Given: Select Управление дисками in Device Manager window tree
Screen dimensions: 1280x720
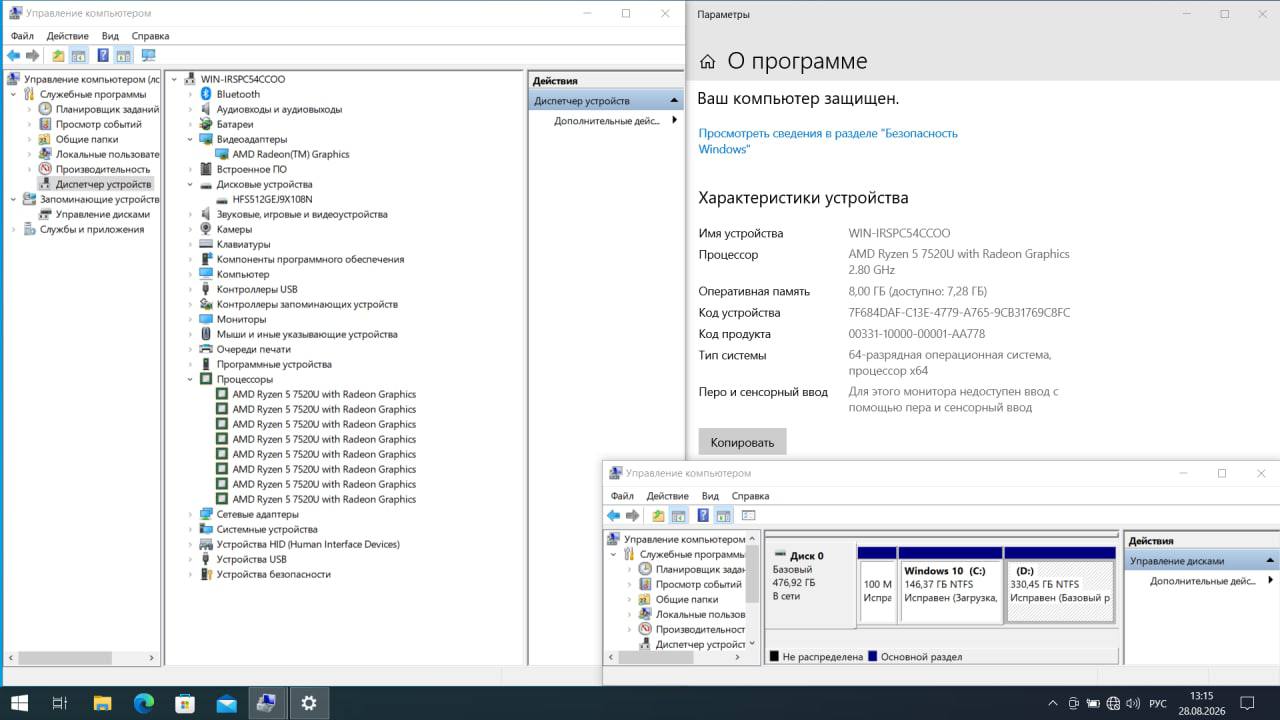Looking at the screenshot, I should (x=102, y=214).
